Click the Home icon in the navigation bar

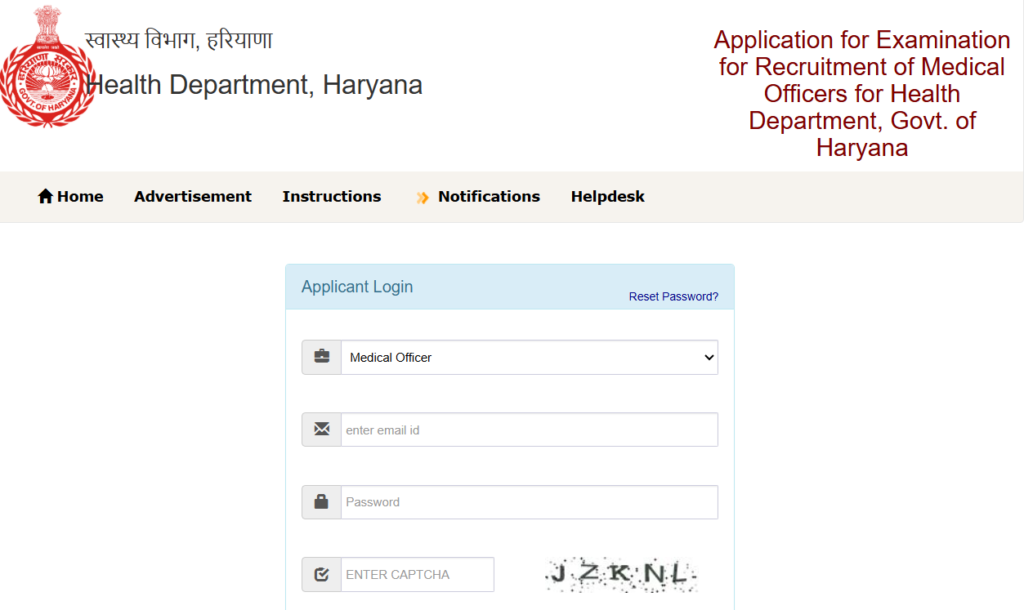tap(45, 196)
